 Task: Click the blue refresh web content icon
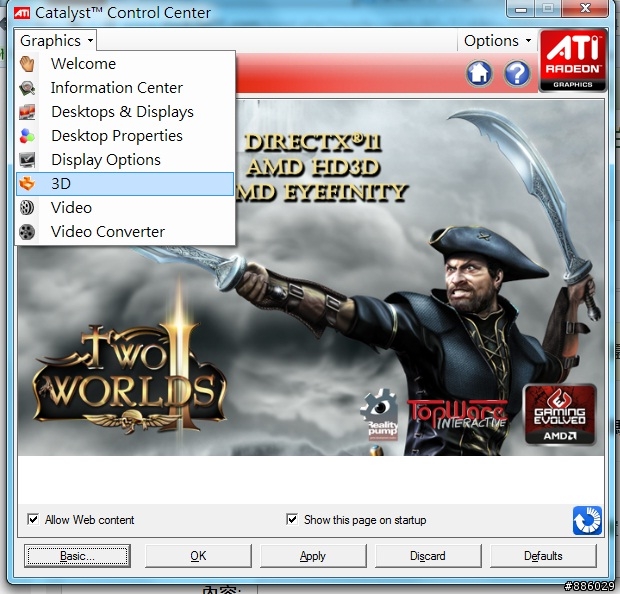tap(587, 520)
